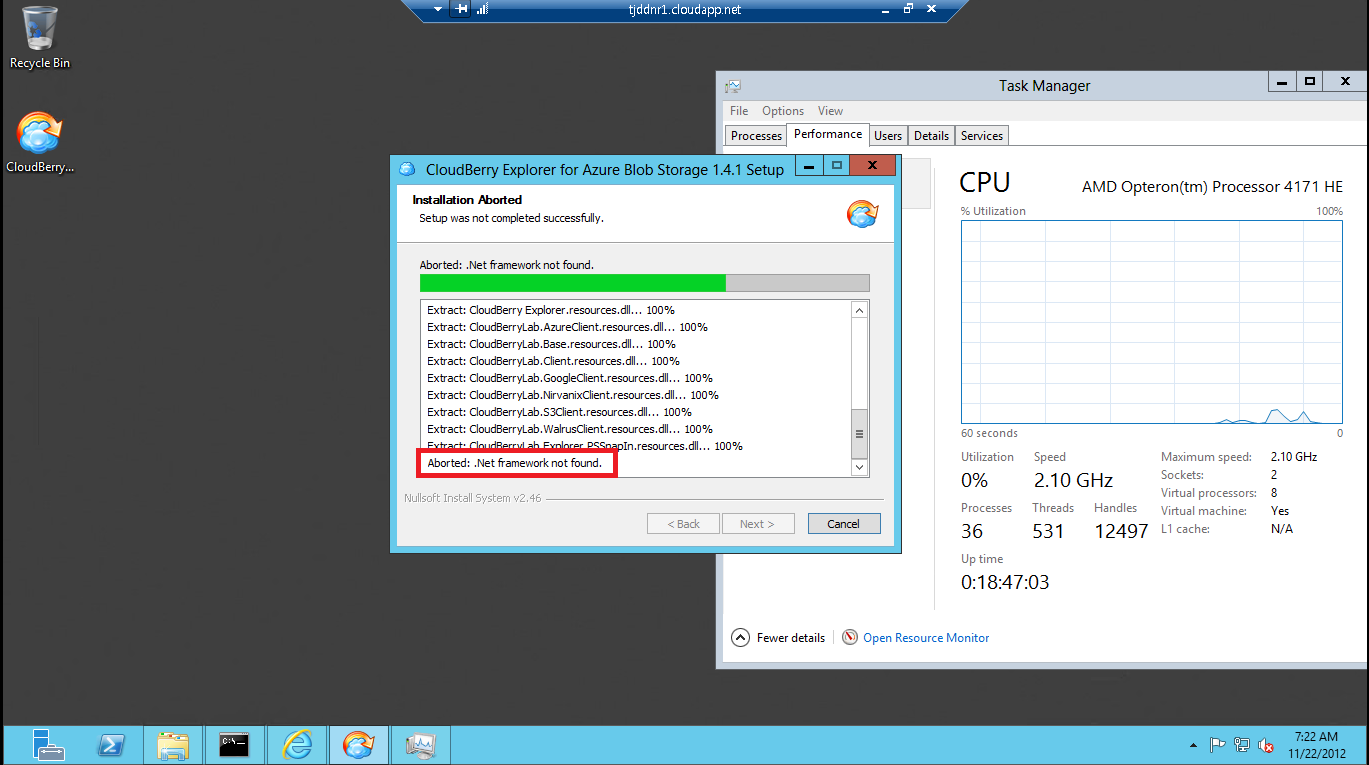Select log line 'CloudBerryLab.Base.resources.dll'

pyautogui.click(x=551, y=344)
